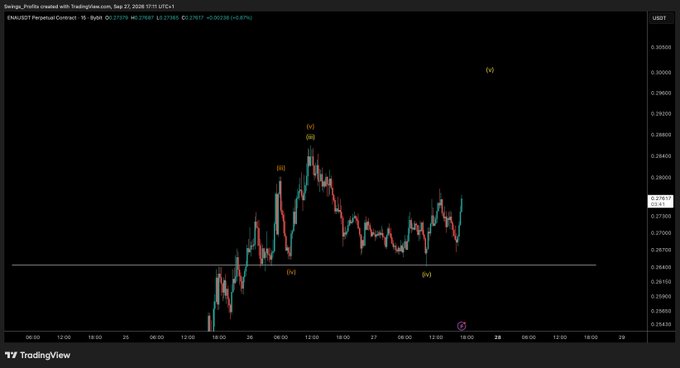Click the price axis label 0.25430
Viewport: 680px width, 368px height.
(661, 324)
